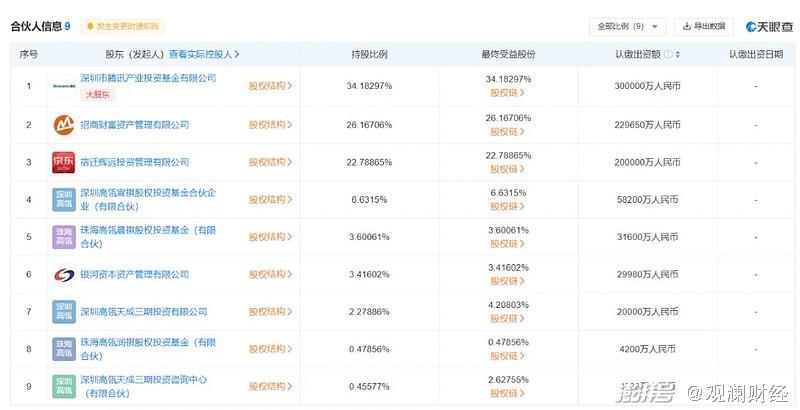
Task: Click the 200000万人民币 cell
Action: point(647,162)
